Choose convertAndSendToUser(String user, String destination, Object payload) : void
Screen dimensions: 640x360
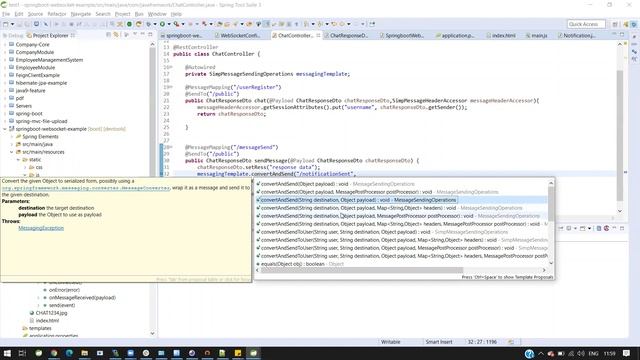pos(402,232)
